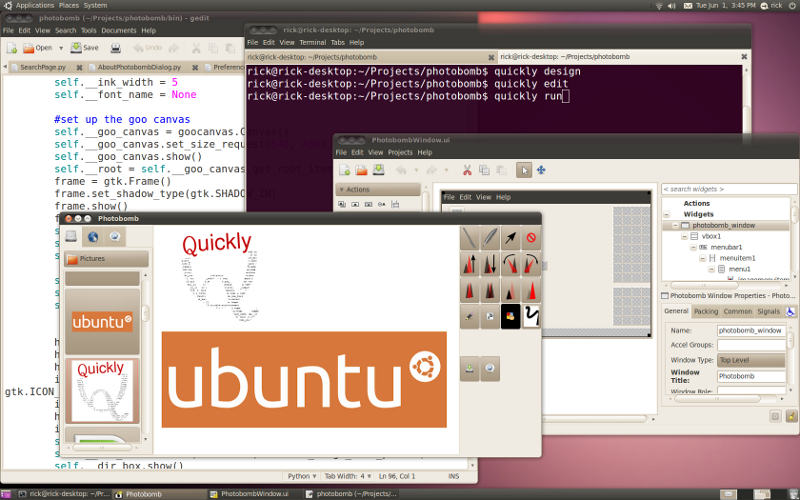
Task: Click the print icon in gedit toolbar
Action: pos(116,48)
